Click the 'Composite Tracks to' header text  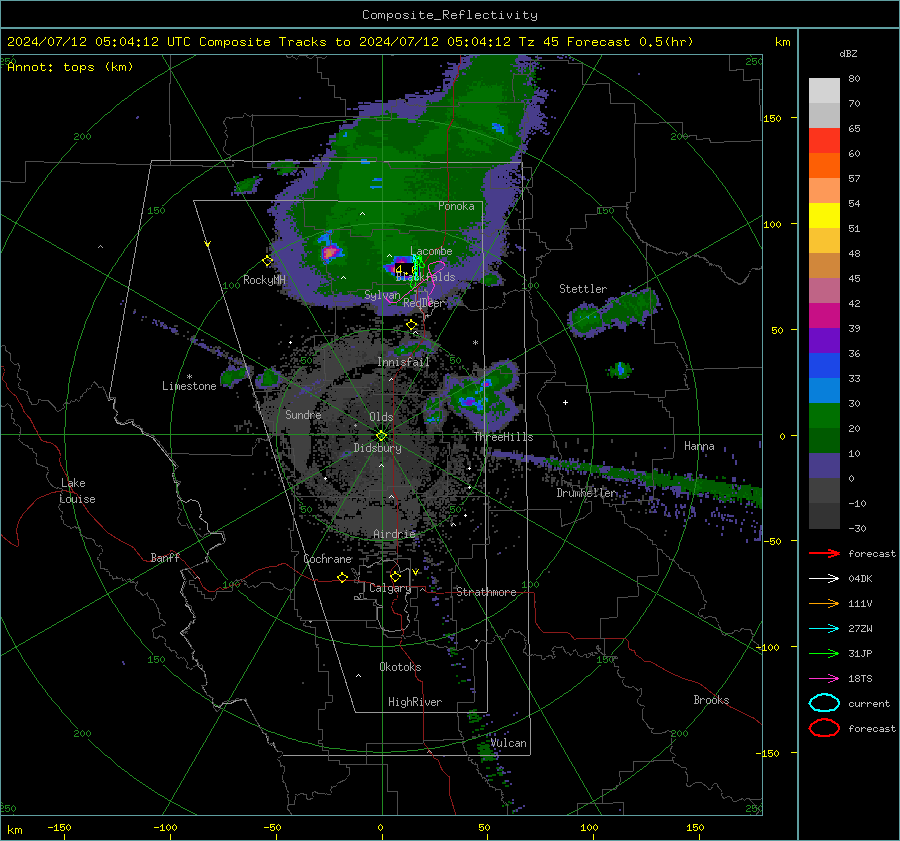pyautogui.click(x=274, y=42)
